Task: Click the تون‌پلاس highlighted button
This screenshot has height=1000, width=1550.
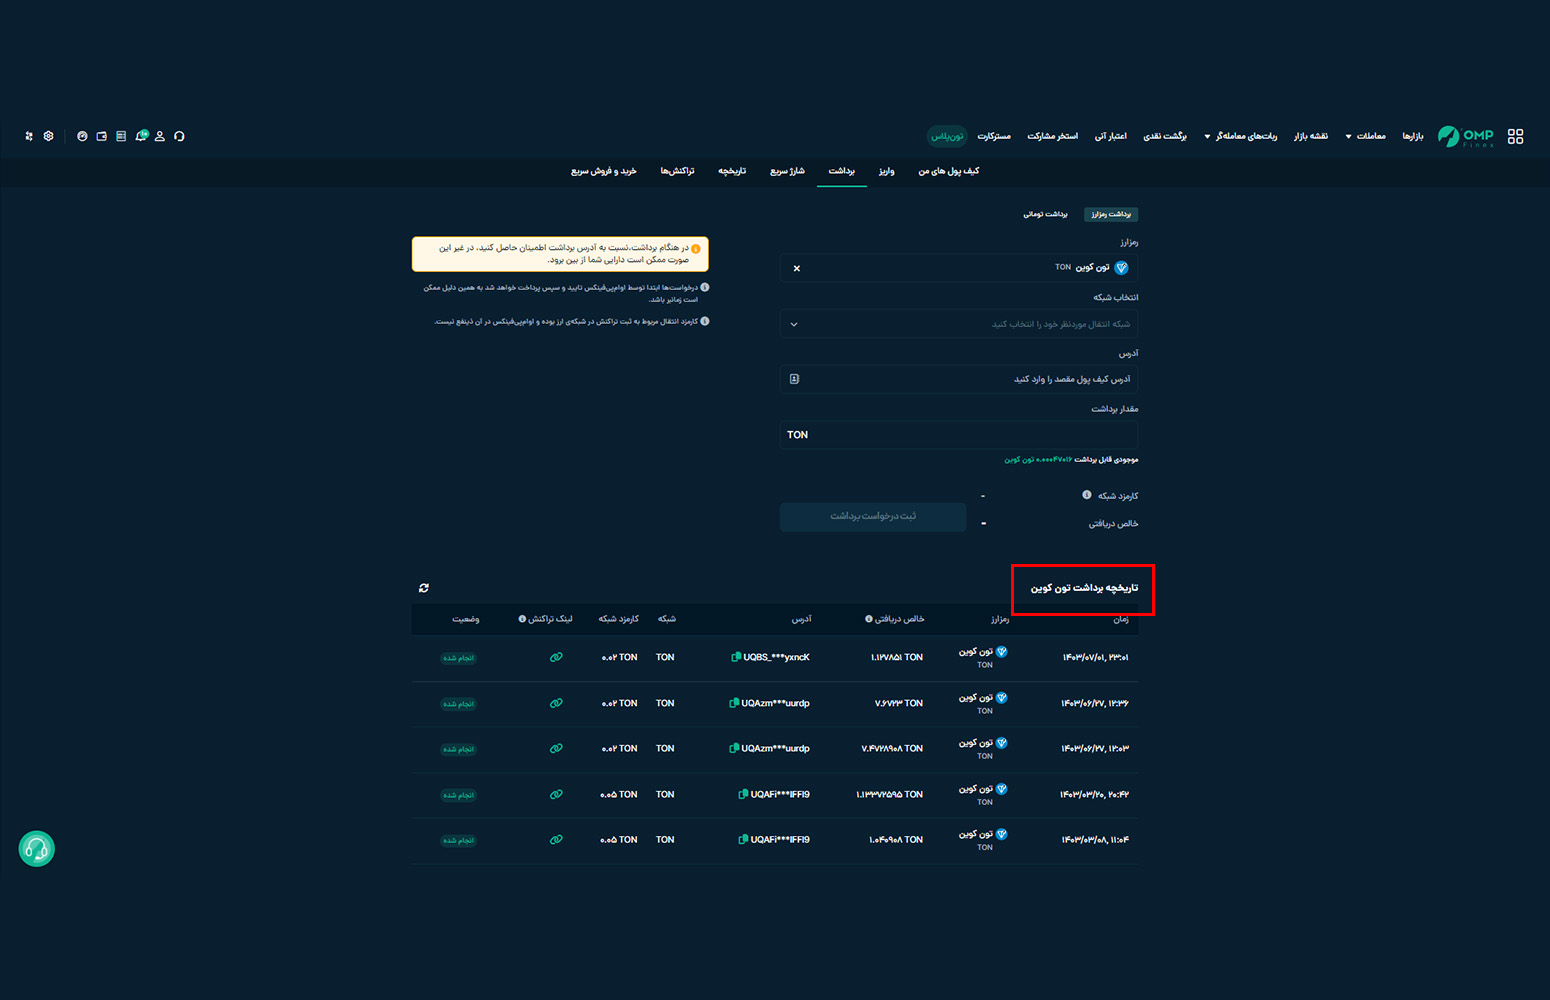Action: pyautogui.click(x=947, y=136)
